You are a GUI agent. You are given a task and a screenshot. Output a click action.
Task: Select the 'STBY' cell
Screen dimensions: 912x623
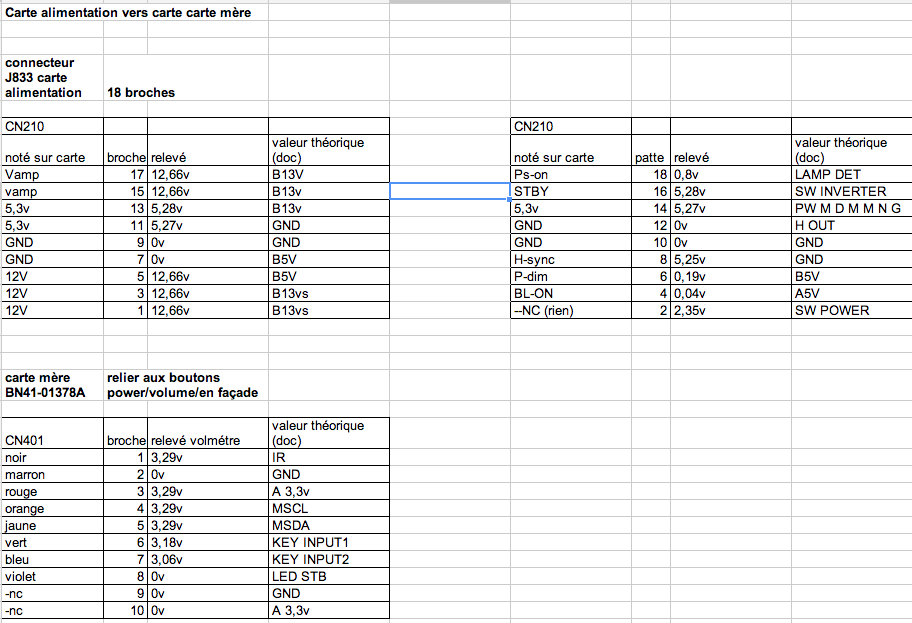click(x=571, y=191)
